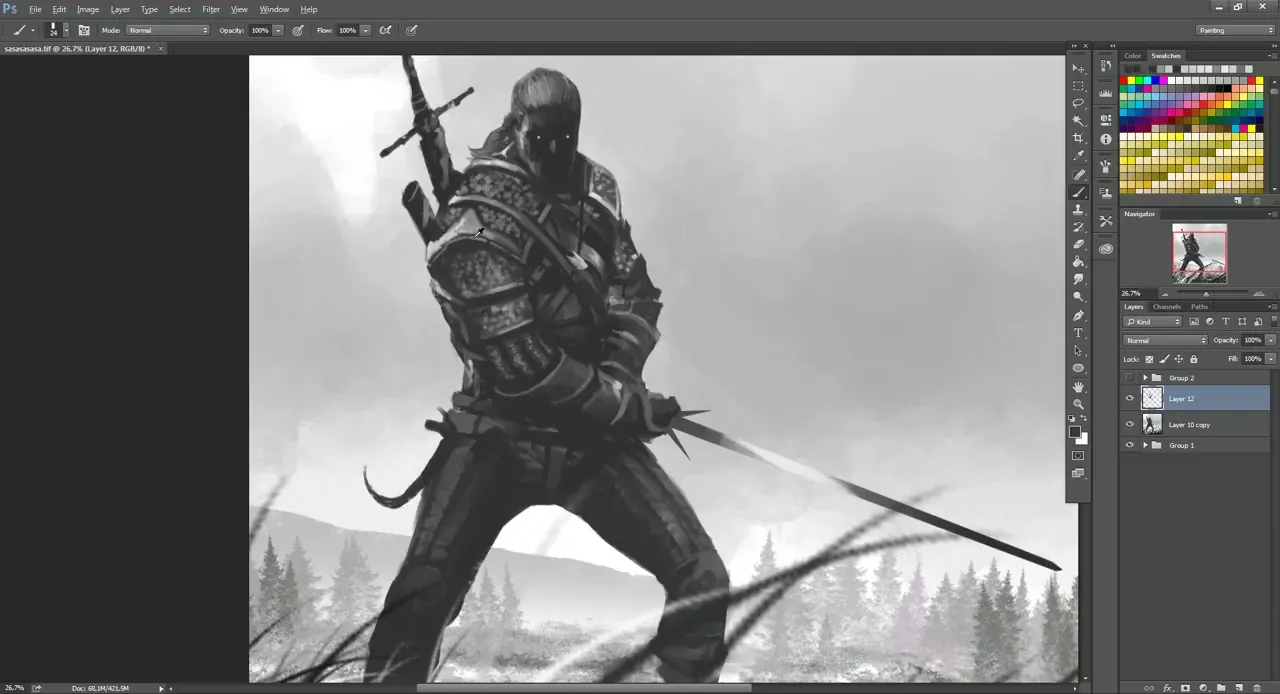Select the Eyedropper tool
This screenshot has height=694, width=1280.
1078,156
